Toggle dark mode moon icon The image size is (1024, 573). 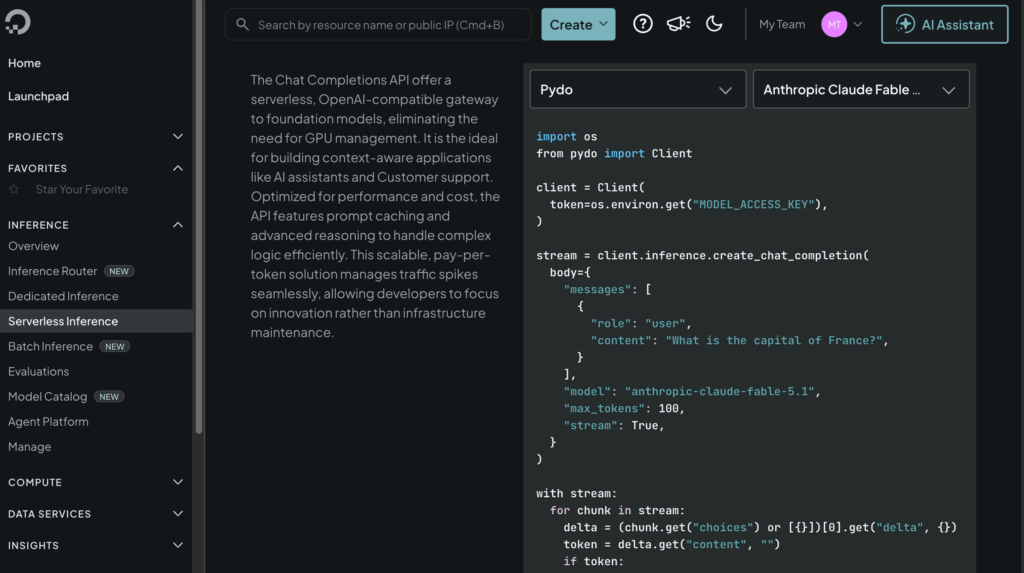(x=714, y=24)
